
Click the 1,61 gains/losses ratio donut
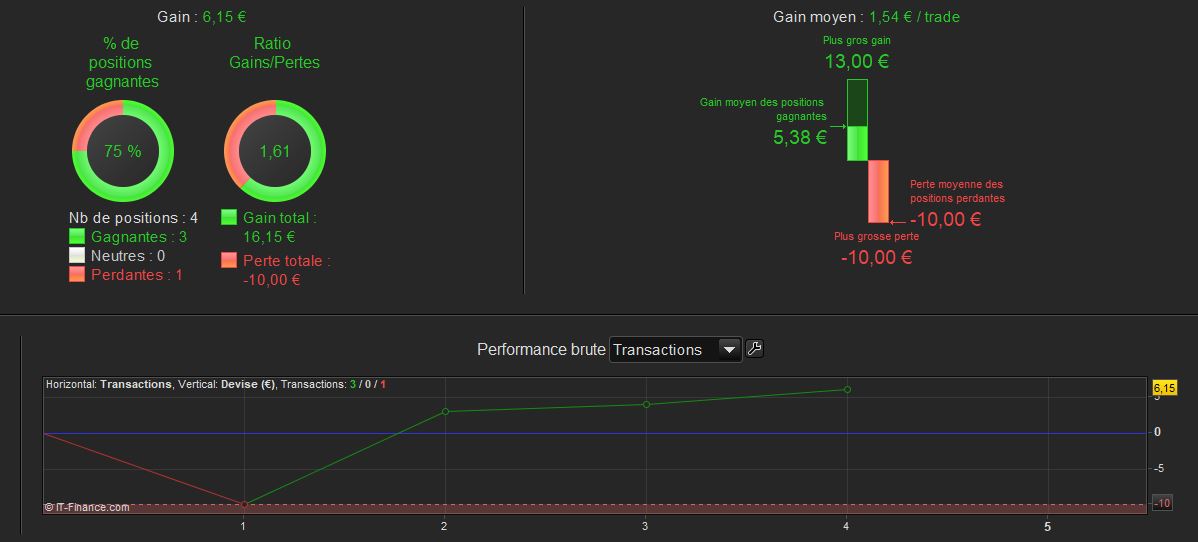[275, 151]
